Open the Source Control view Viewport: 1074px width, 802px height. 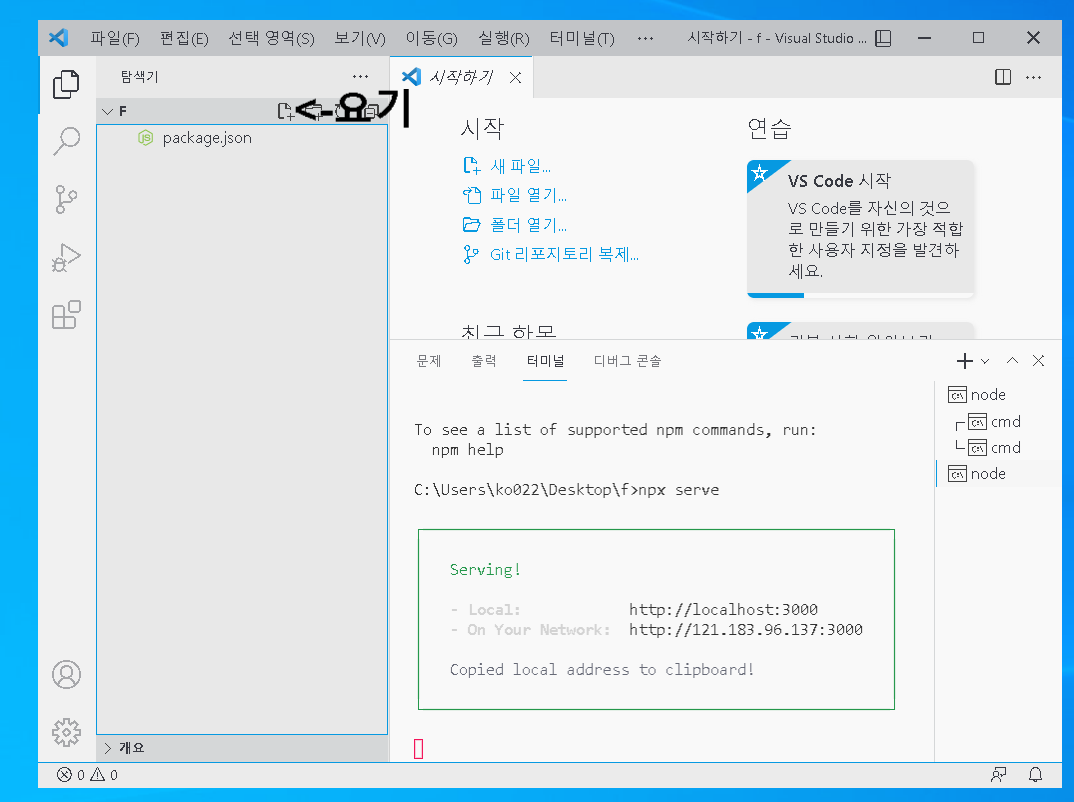pos(66,199)
